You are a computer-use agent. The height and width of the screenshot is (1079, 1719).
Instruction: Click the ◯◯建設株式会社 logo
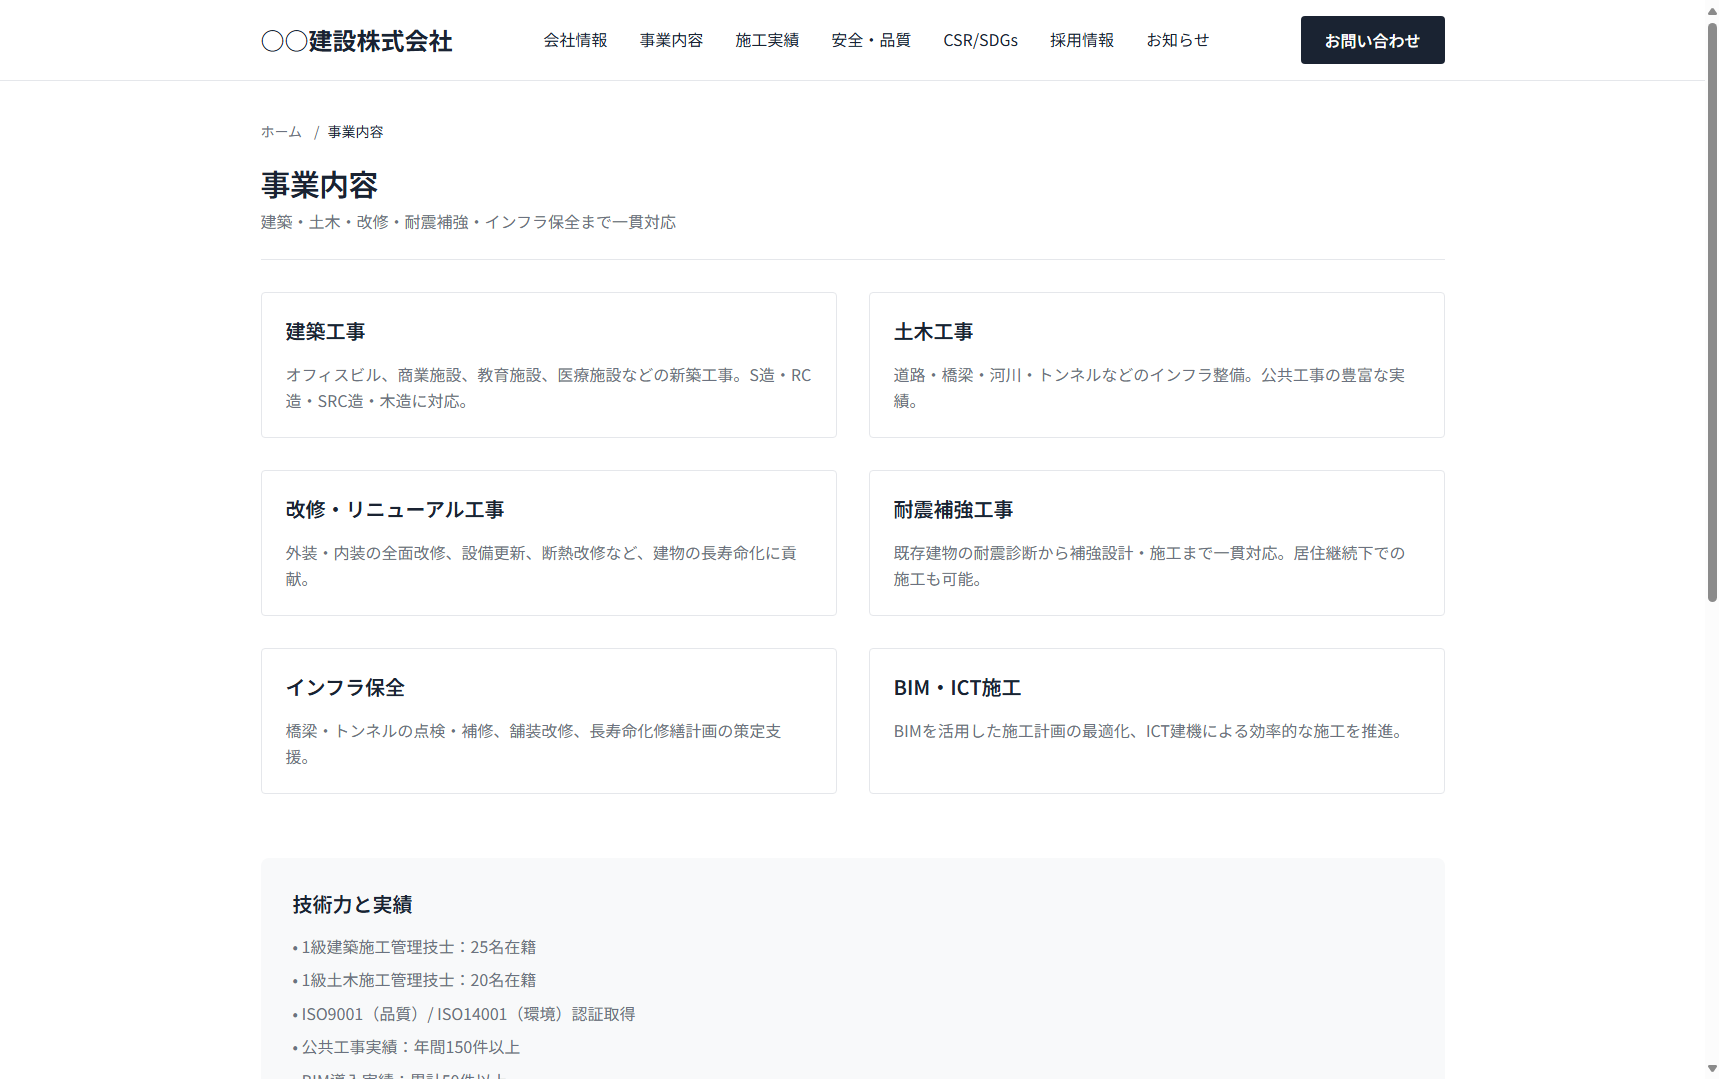(355, 41)
